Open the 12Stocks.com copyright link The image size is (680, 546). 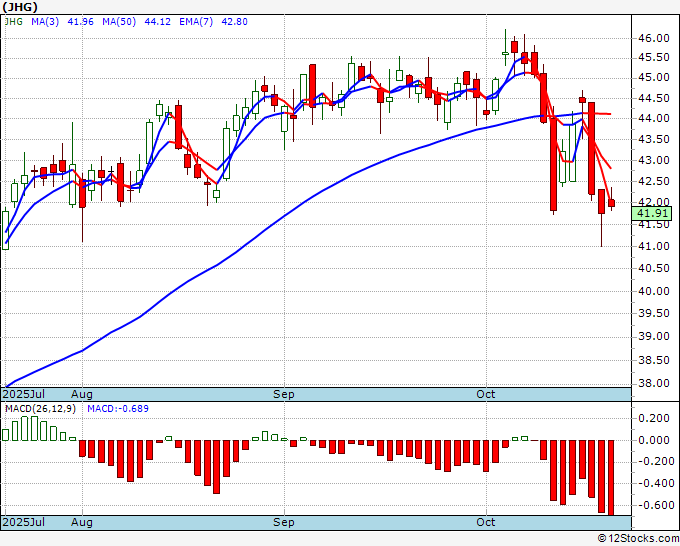coord(638,539)
